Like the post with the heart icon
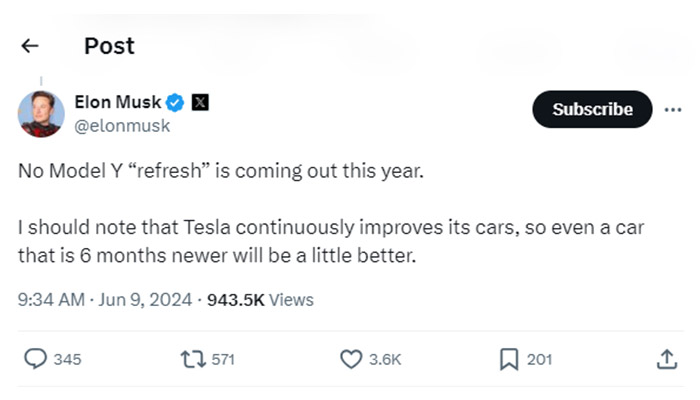Screen dimensions: 700x400 tap(351, 359)
